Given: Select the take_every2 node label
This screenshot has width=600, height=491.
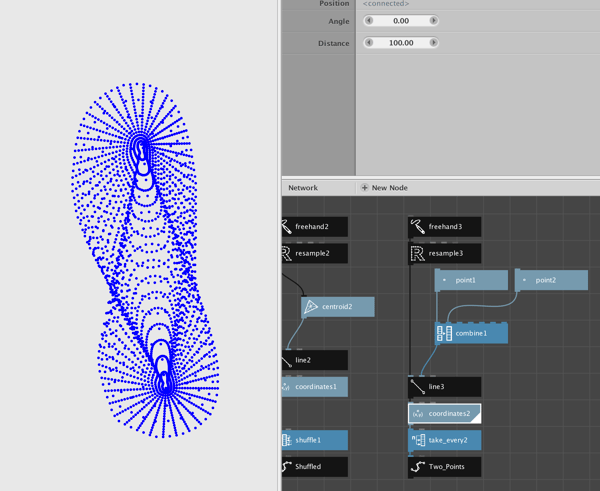Looking at the screenshot, I should (x=448, y=440).
